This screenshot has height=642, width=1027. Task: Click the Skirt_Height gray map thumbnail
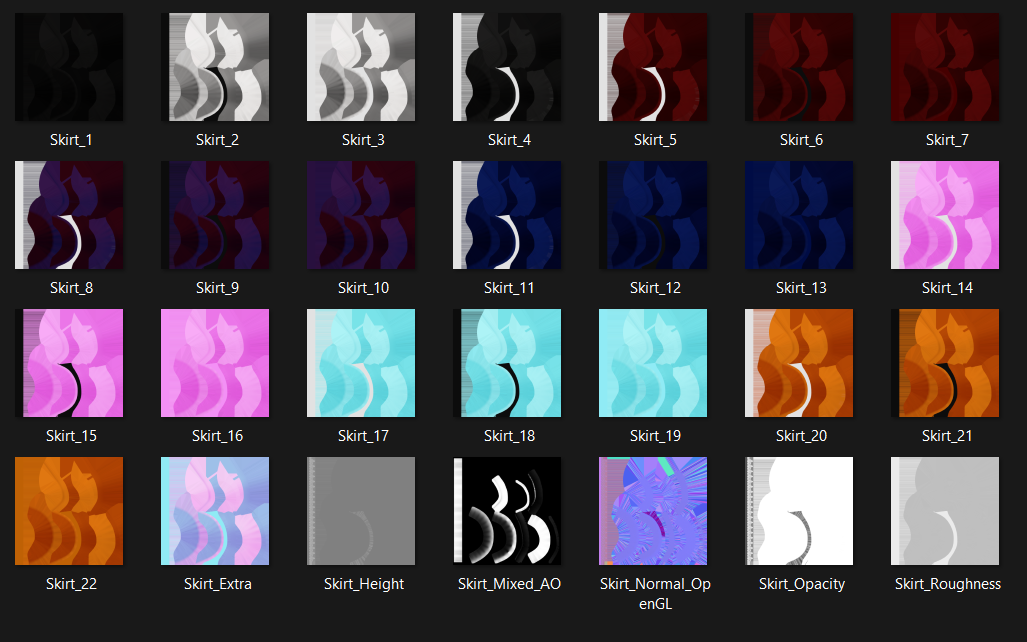click(361, 511)
